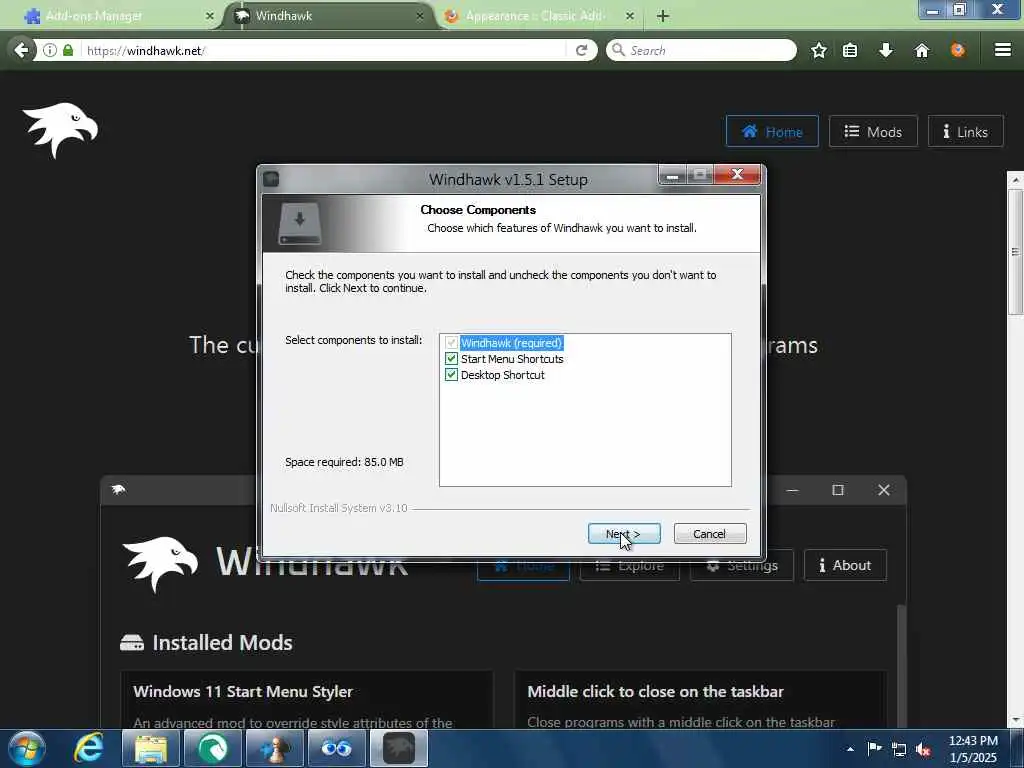Close the Appearance Classic Add-ons tab
The width and height of the screenshot is (1024, 768).
[x=630, y=16]
